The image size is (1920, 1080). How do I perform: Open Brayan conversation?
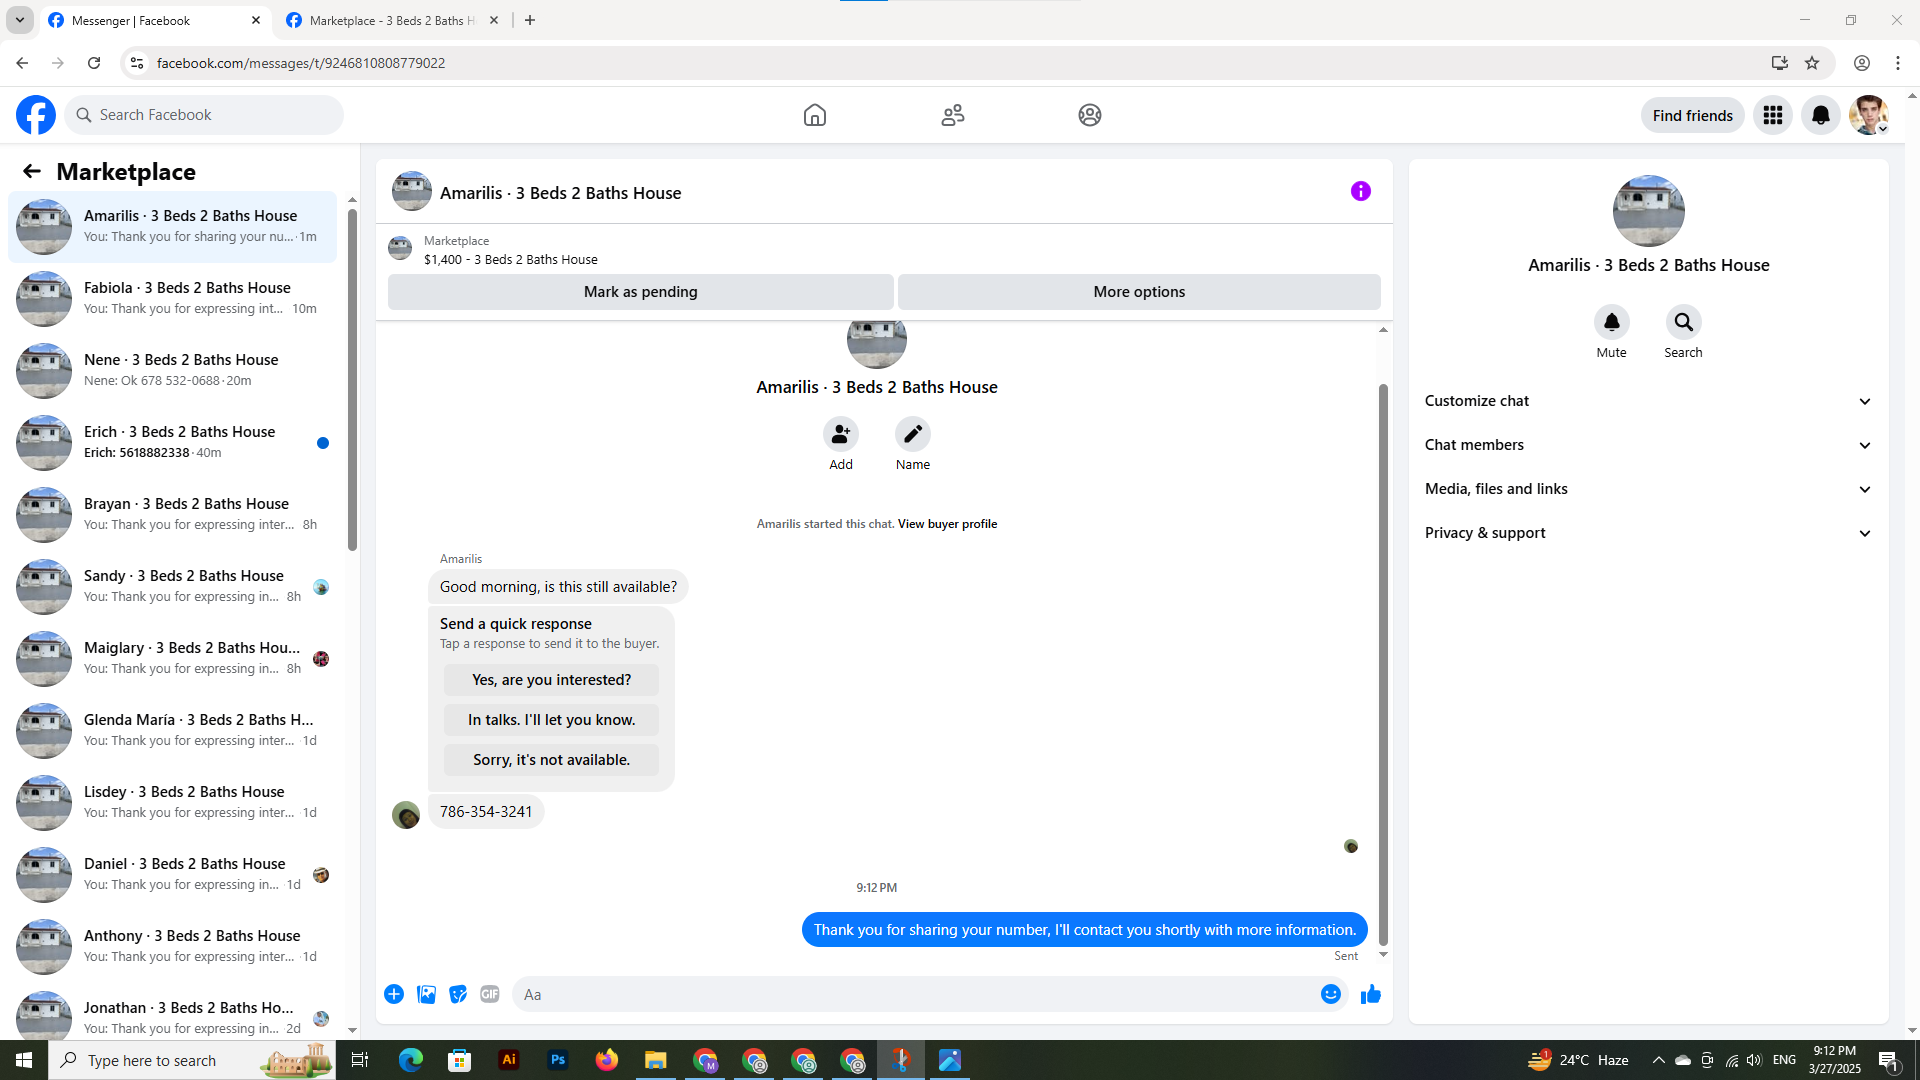[172, 514]
